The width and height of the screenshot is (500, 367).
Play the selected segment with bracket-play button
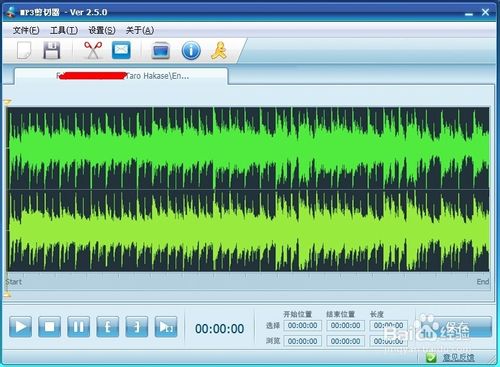click(x=166, y=327)
